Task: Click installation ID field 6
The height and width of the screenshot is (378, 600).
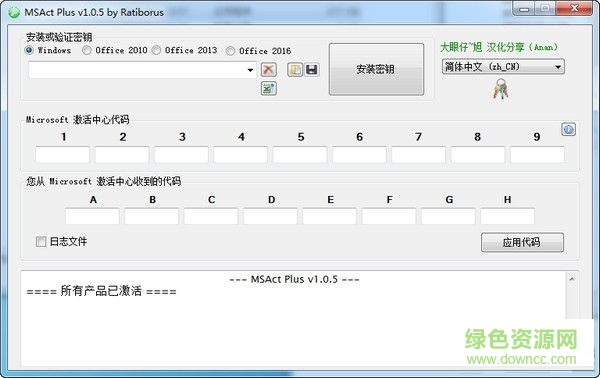Action: tap(359, 155)
